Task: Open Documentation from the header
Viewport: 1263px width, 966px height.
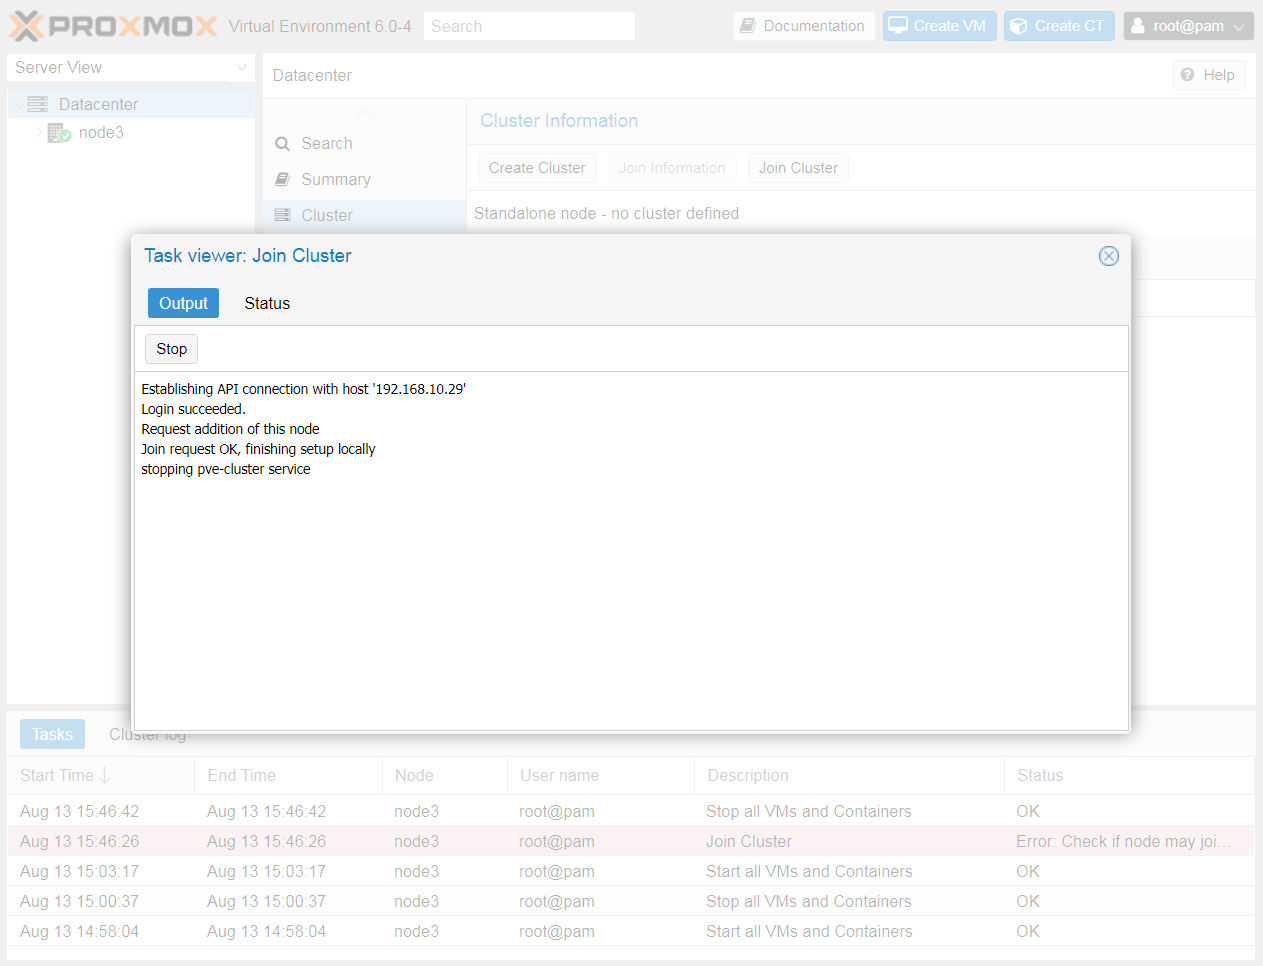Action: 804,26
